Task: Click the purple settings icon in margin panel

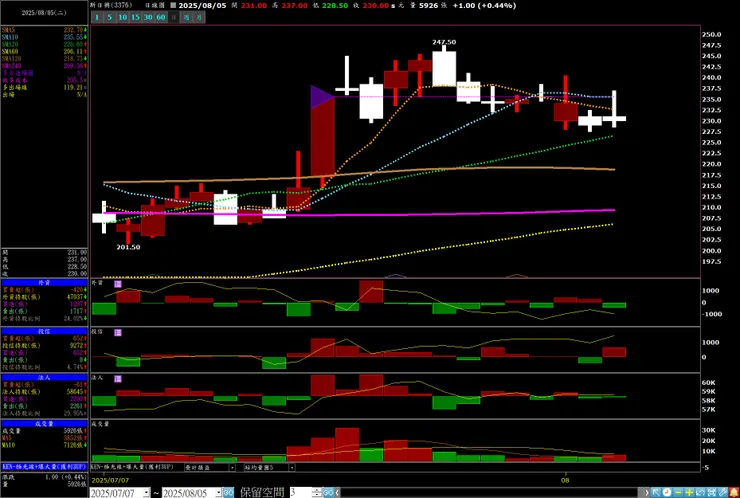Action: click(x=118, y=284)
